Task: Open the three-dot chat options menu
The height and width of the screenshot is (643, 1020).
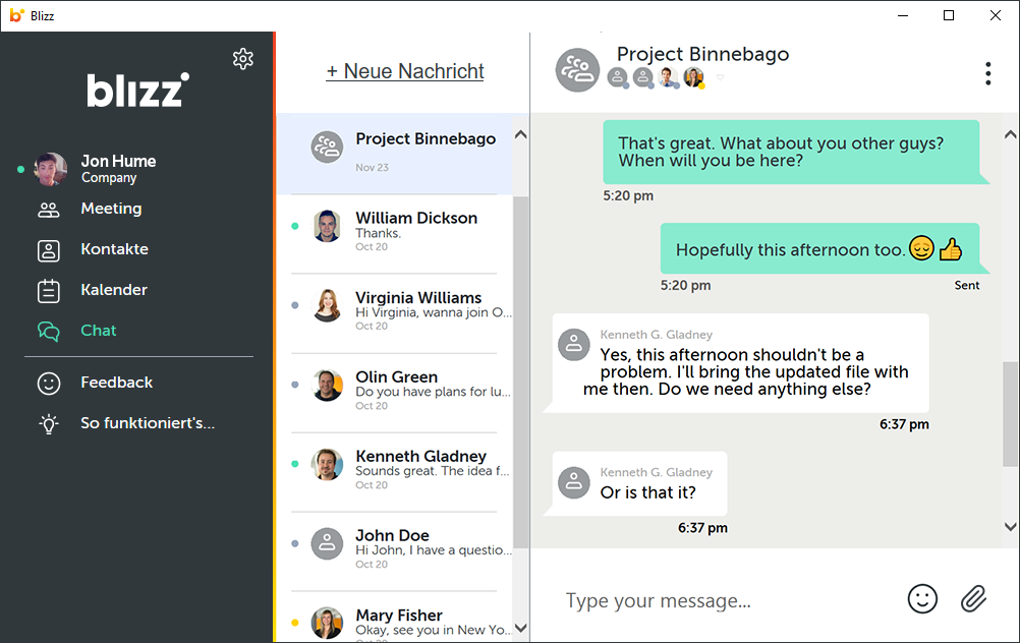Action: coord(987,73)
